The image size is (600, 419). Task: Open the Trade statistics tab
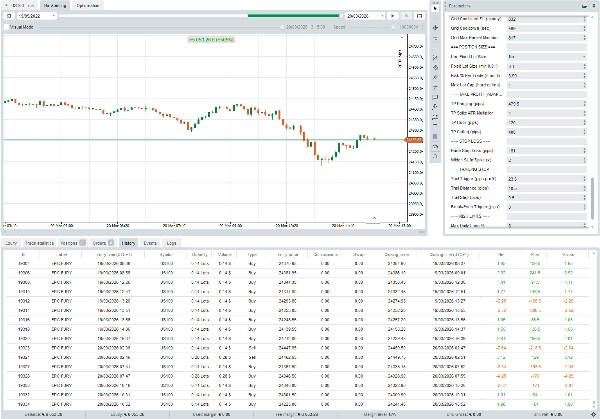[x=40, y=242]
